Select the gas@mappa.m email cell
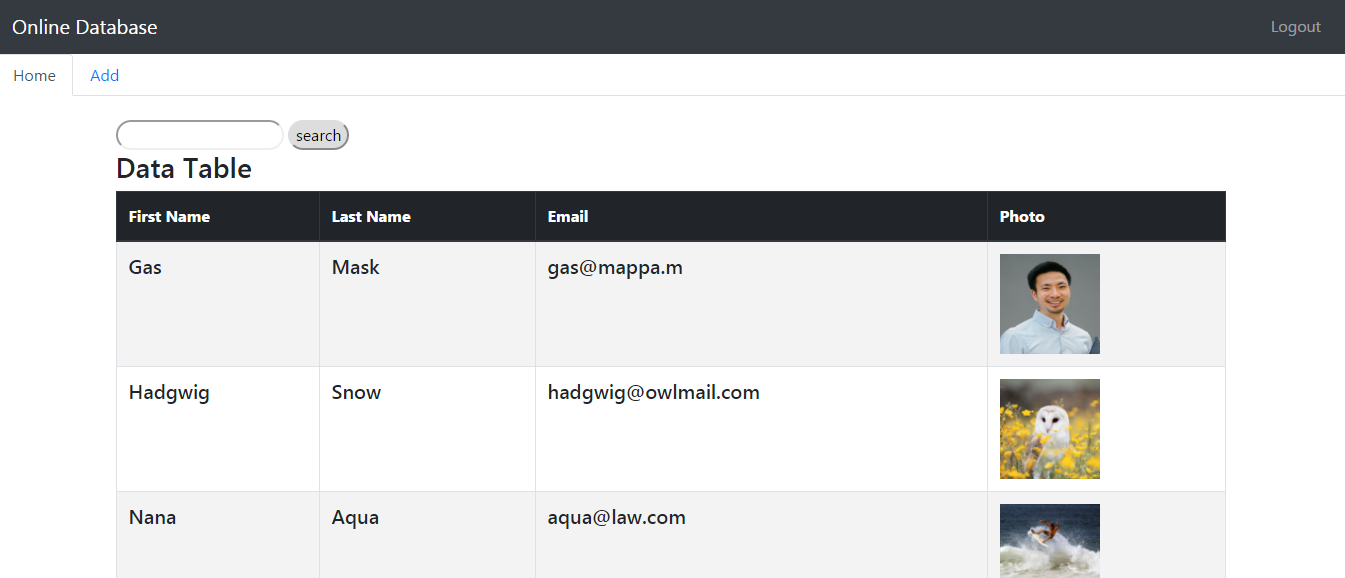 coord(615,268)
